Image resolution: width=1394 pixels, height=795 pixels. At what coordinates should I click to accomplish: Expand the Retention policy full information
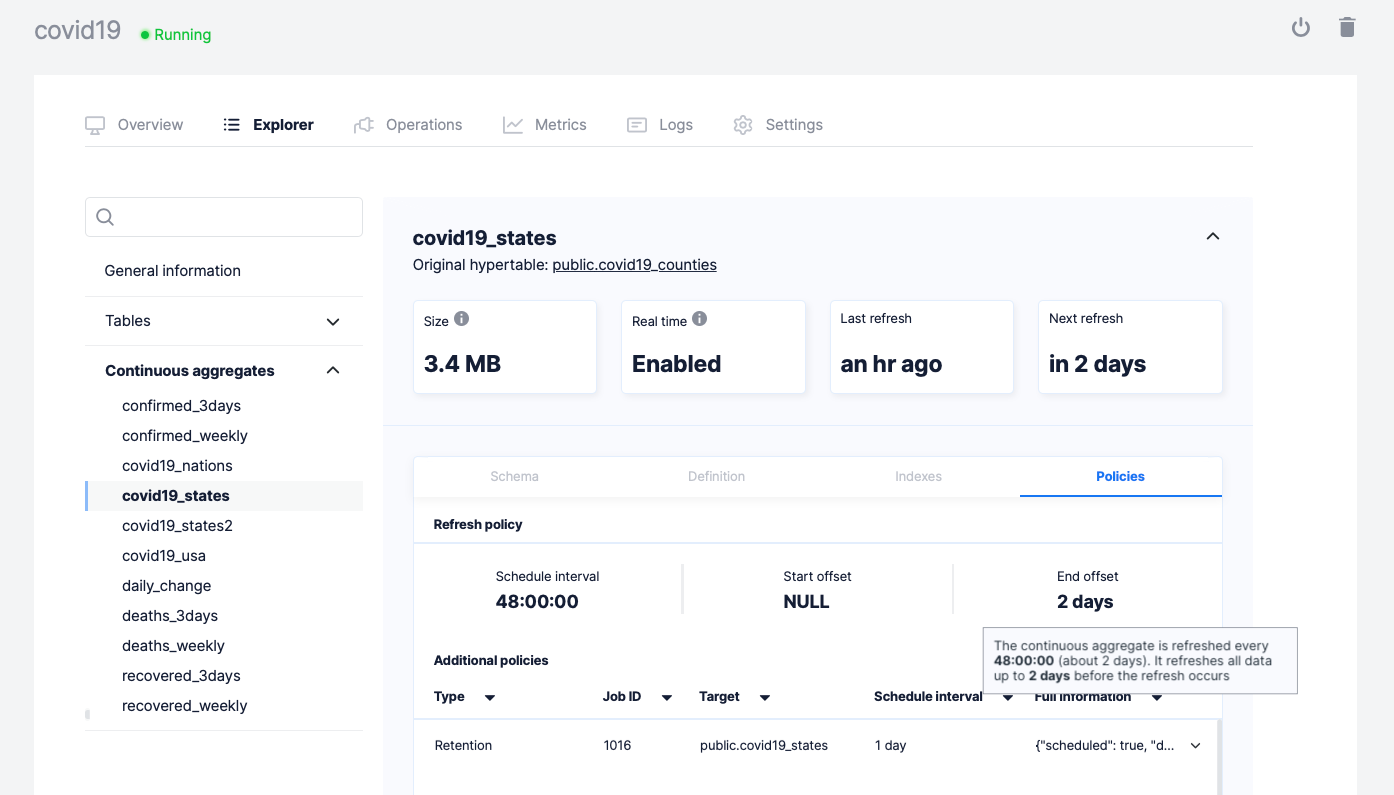pyautogui.click(x=1195, y=746)
